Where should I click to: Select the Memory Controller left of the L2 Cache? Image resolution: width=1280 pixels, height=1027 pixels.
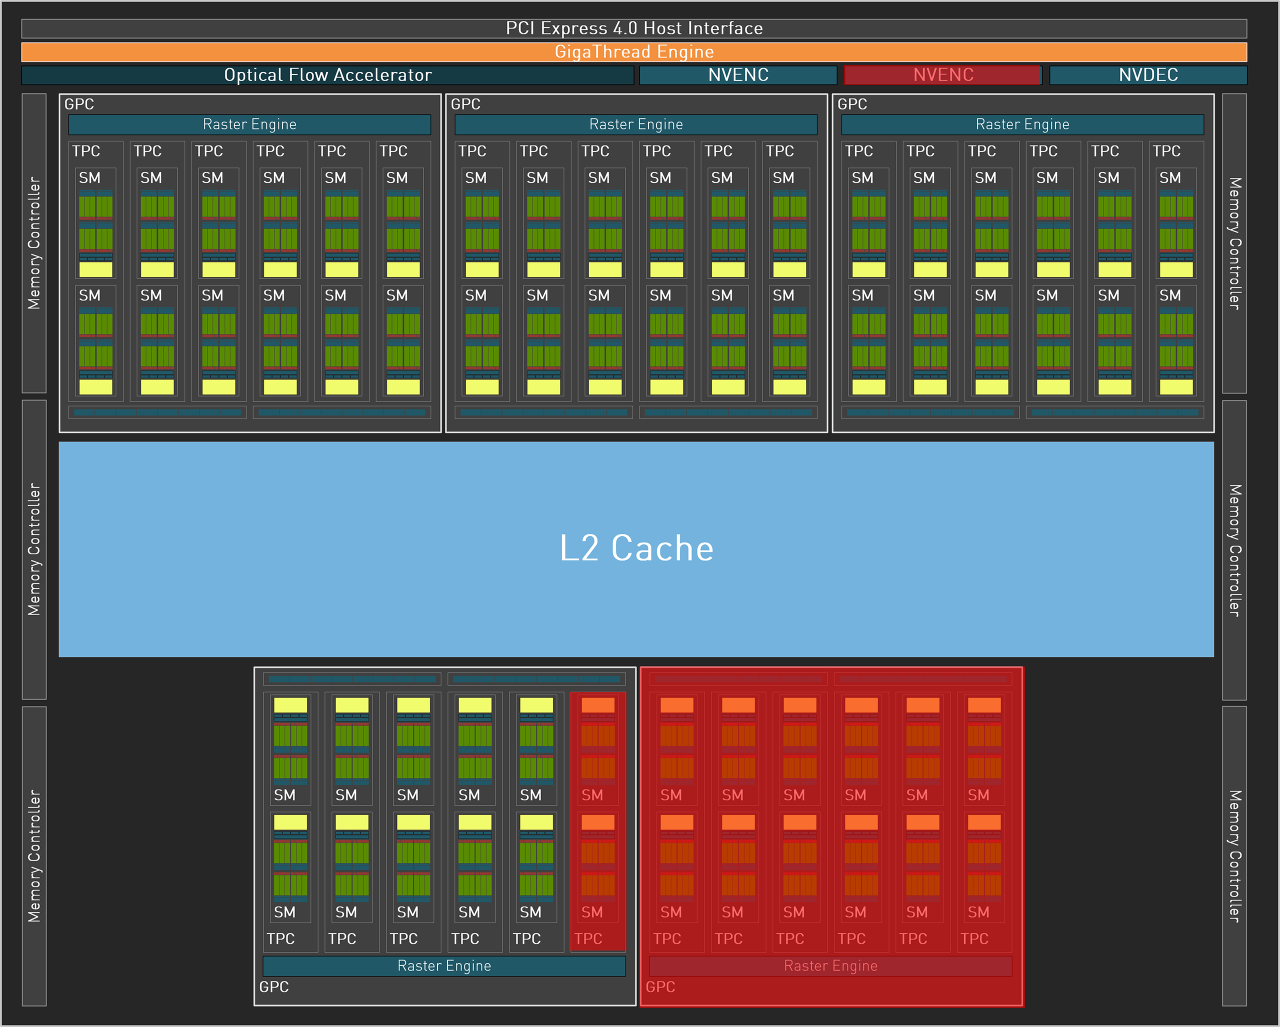(x=34, y=550)
